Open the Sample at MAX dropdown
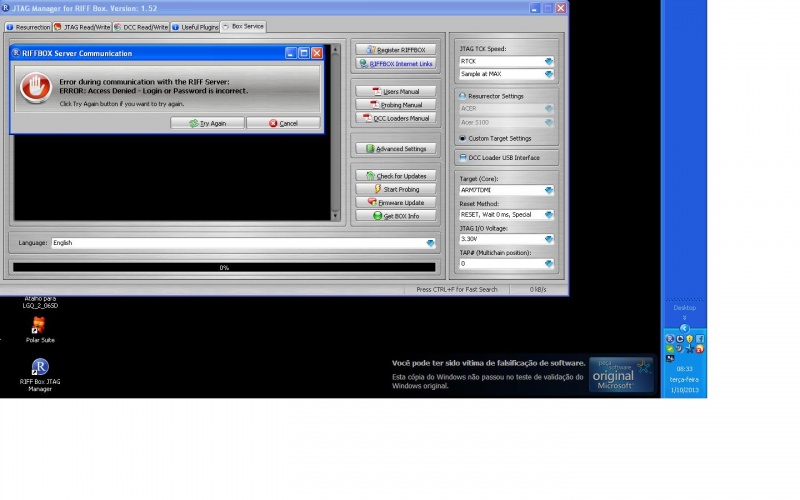This screenshot has width=800, height=500. (548, 74)
